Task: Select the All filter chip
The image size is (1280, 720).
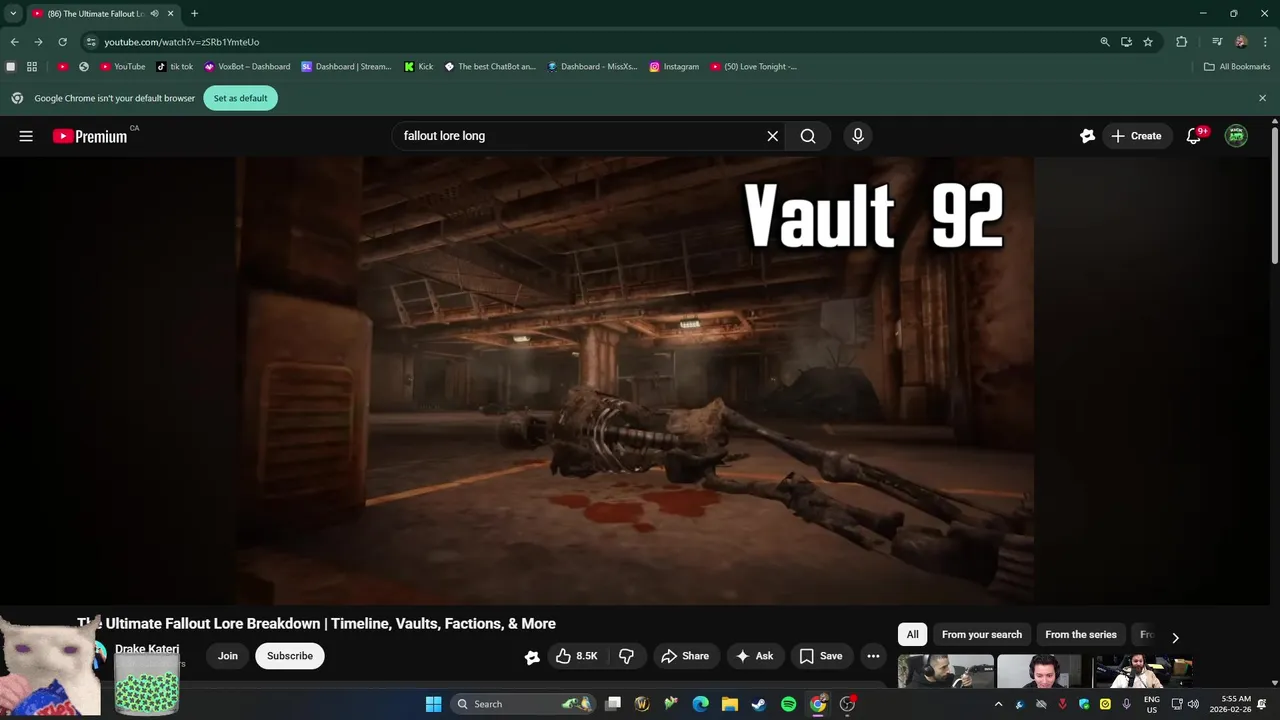Action: 912,634
